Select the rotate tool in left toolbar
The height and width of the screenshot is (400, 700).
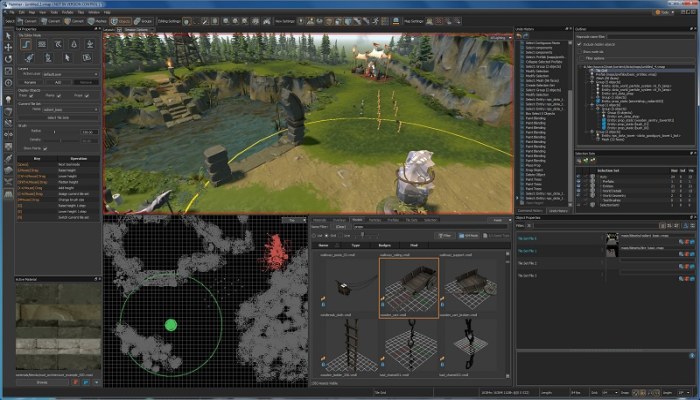click(x=8, y=58)
